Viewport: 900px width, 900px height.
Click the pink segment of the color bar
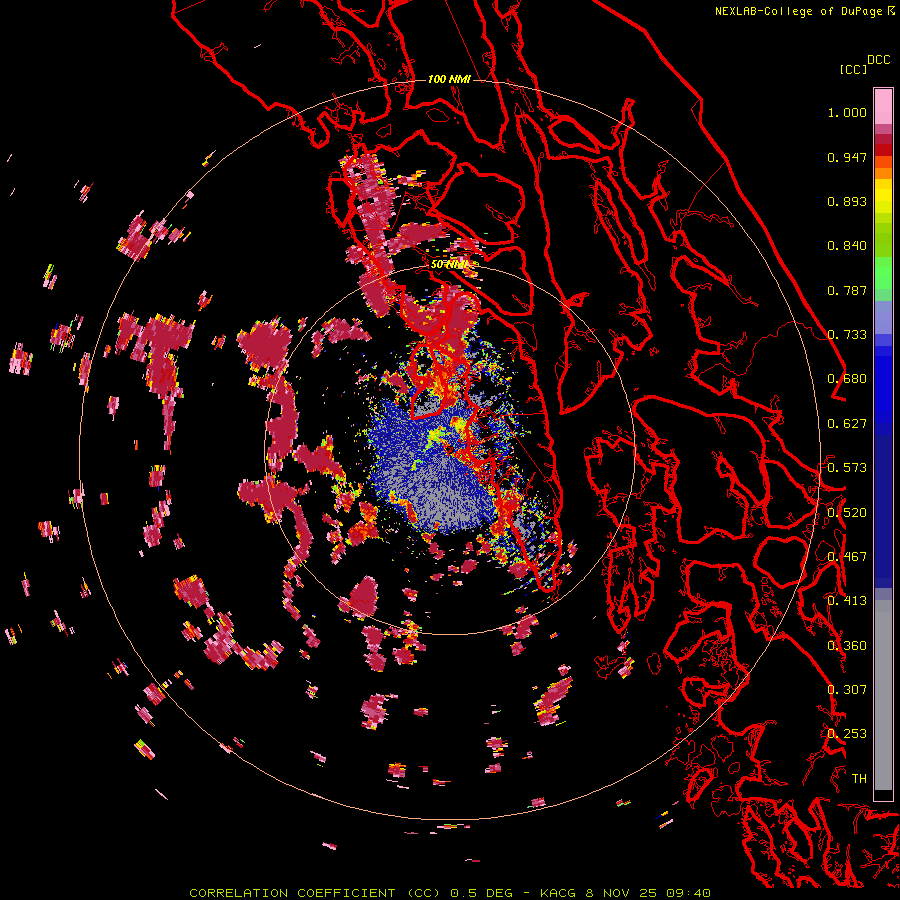tap(883, 107)
